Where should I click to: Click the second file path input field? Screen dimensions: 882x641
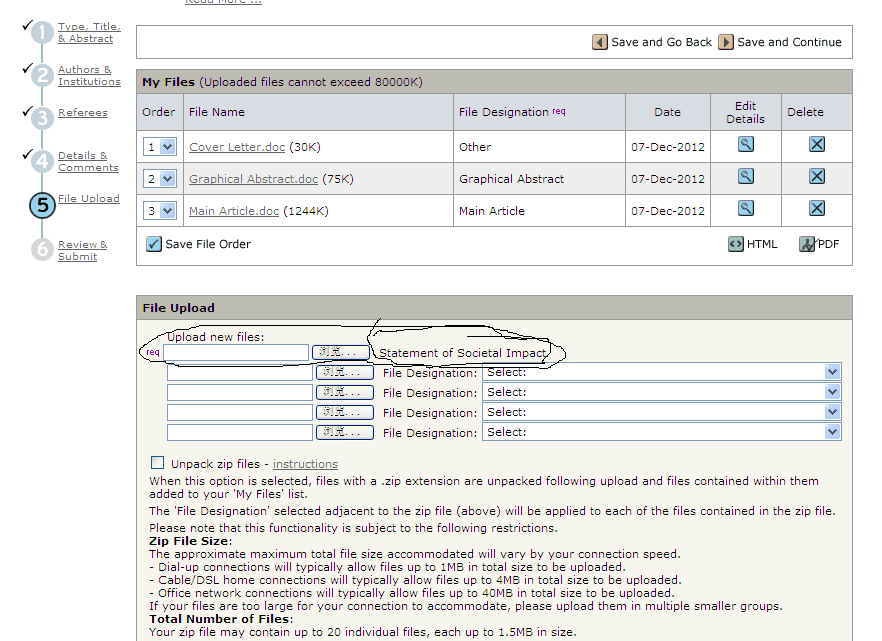coord(240,372)
